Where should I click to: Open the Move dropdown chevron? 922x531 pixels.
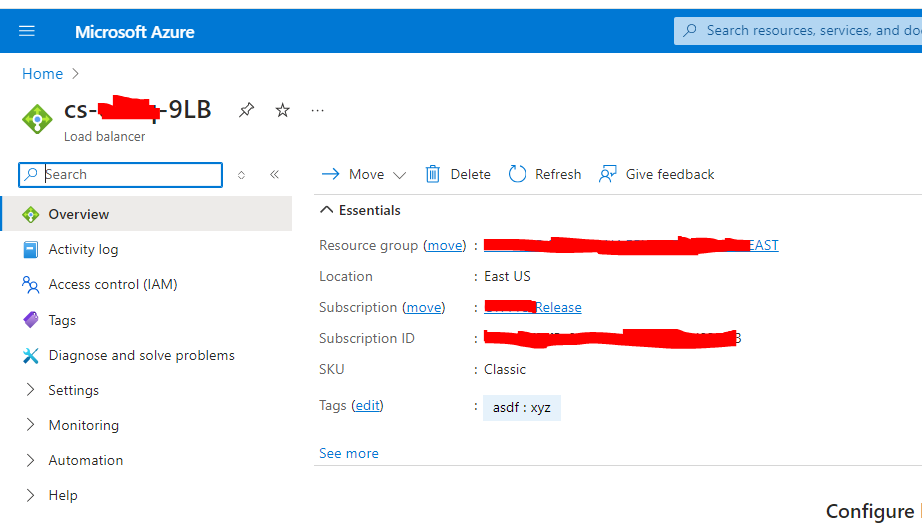pyautogui.click(x=399, y=175)
